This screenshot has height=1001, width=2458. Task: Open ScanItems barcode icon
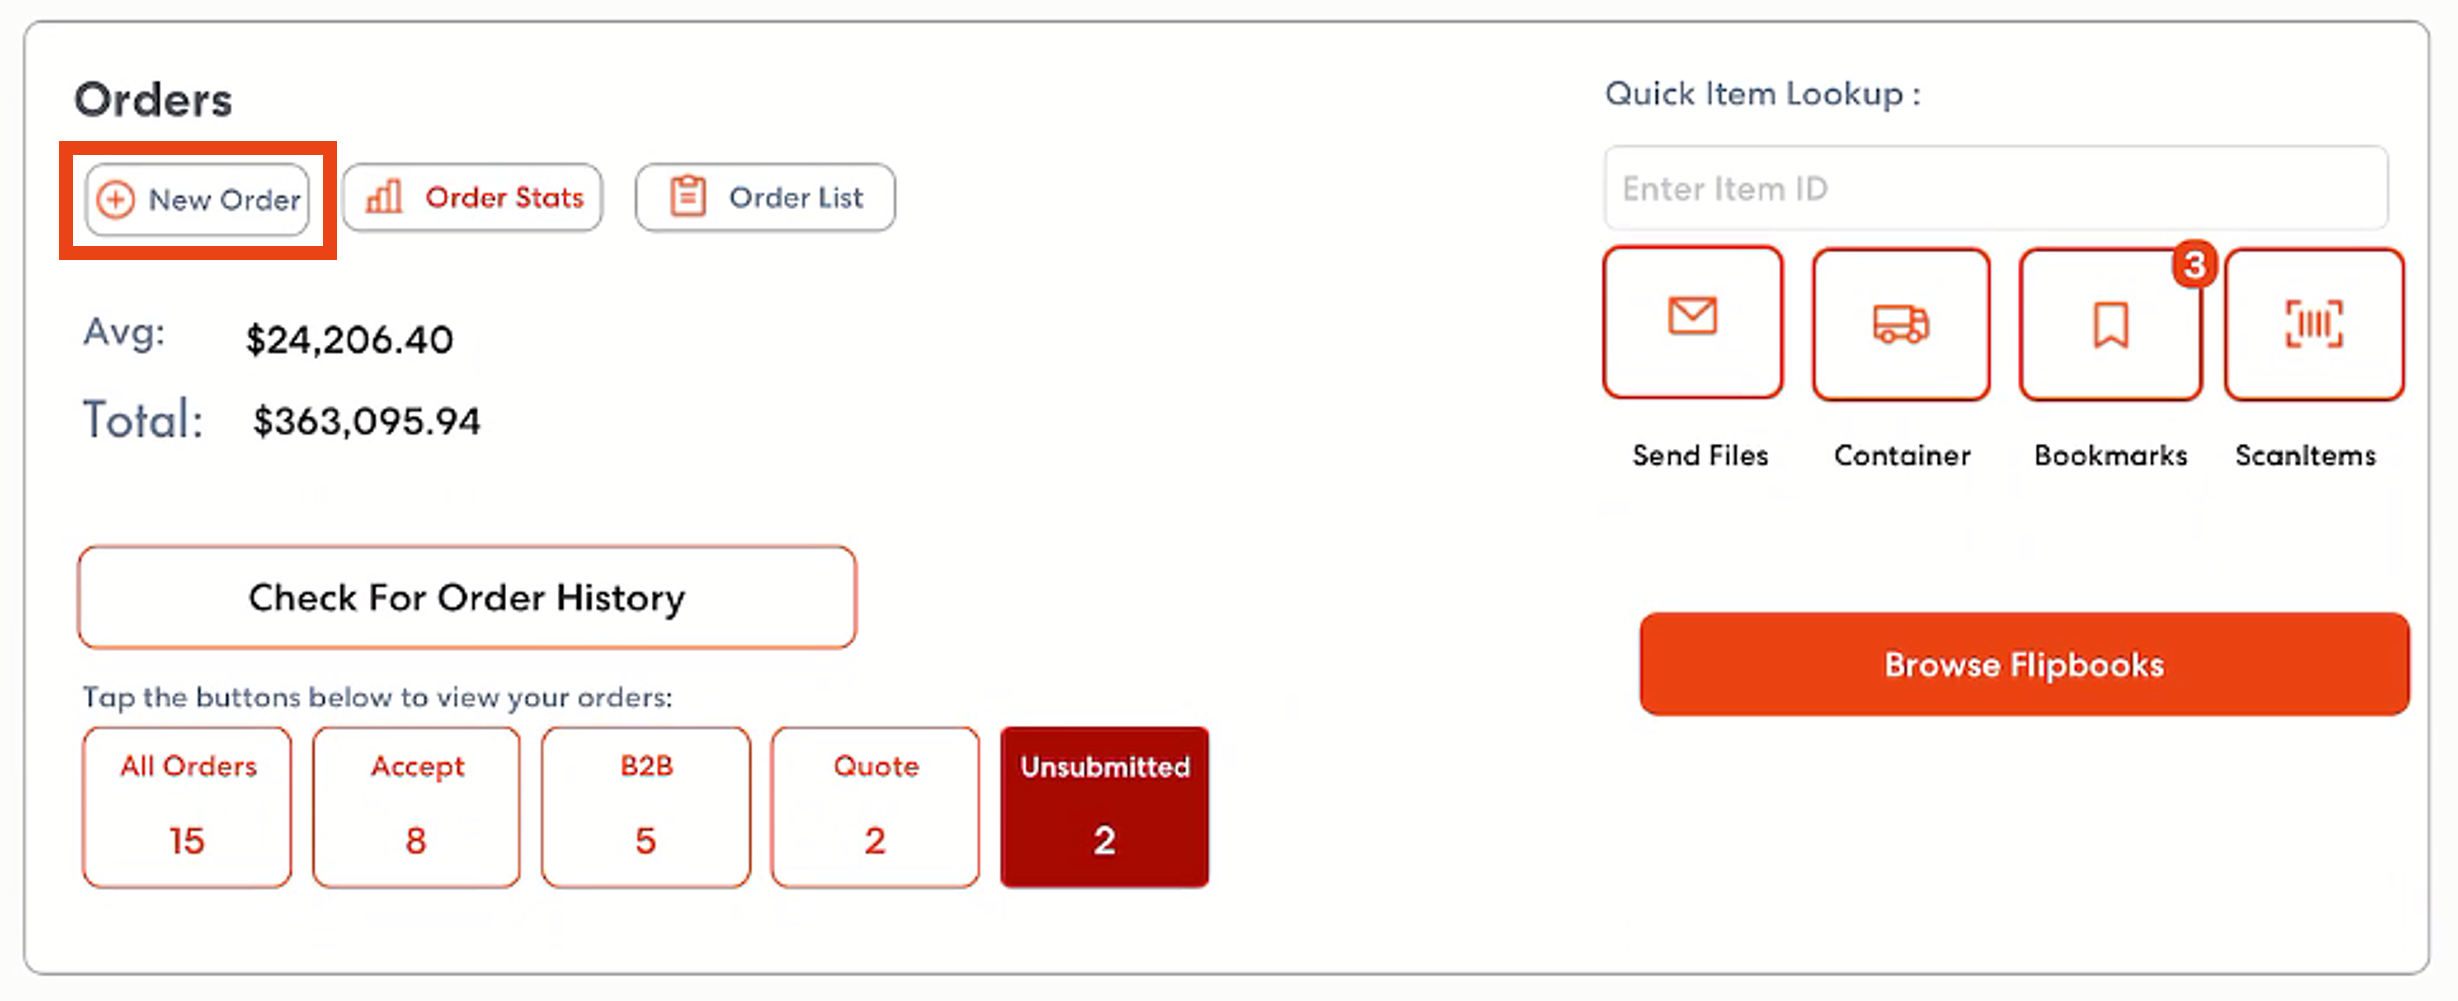tap(2314, 324)
